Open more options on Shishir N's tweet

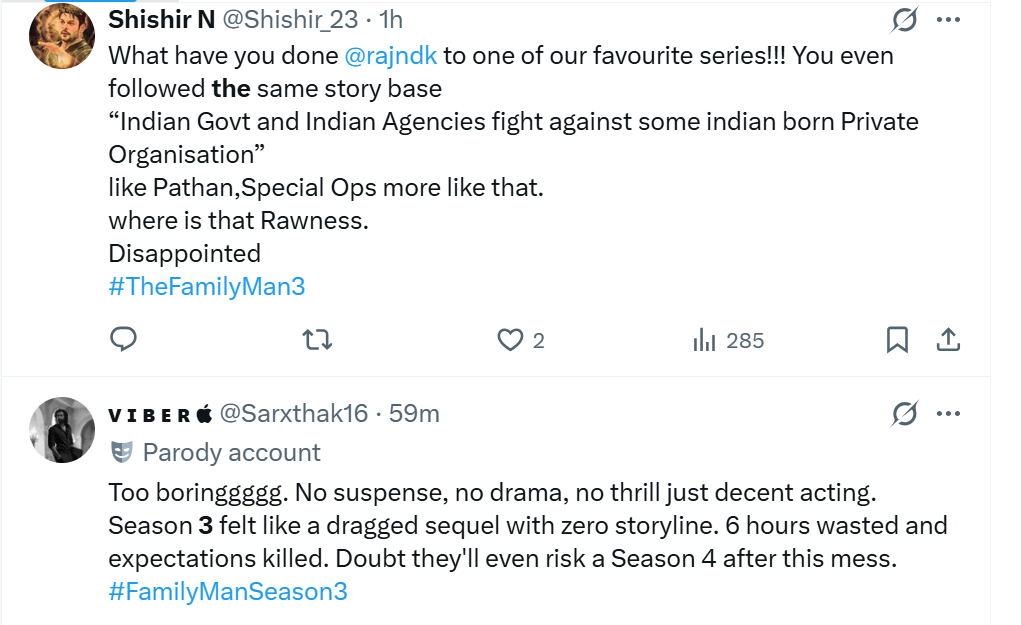pos(949,19)
